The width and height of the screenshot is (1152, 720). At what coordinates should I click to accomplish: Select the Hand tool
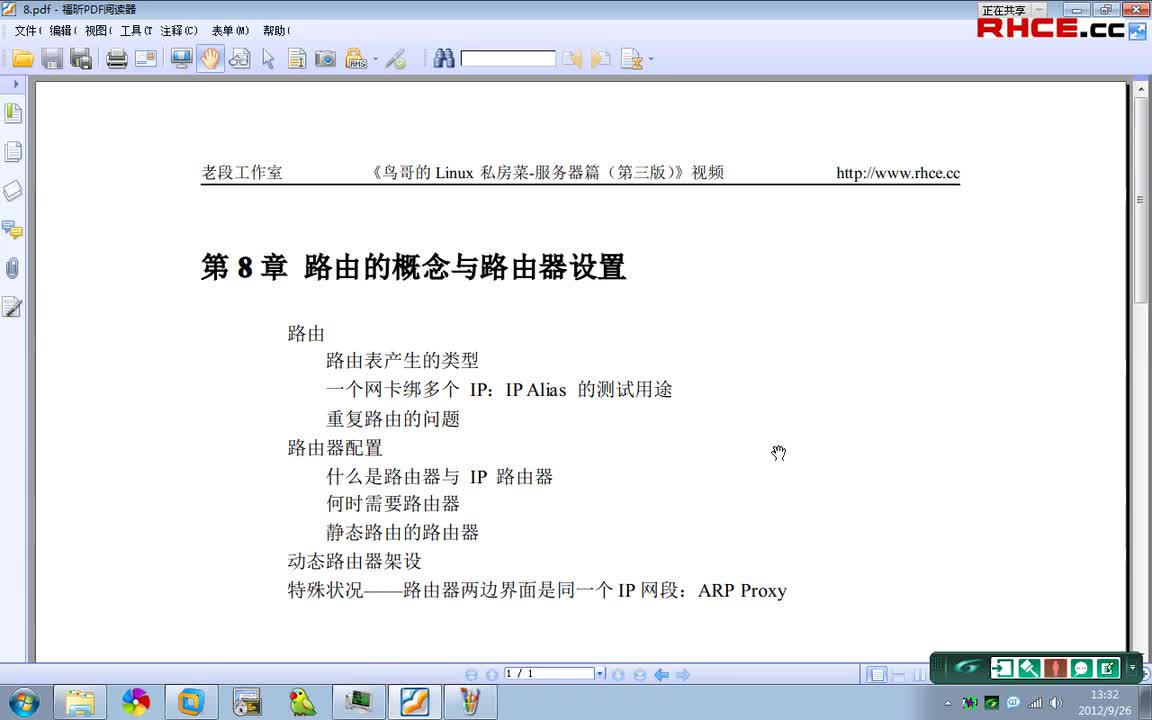[x=210, y=59]
